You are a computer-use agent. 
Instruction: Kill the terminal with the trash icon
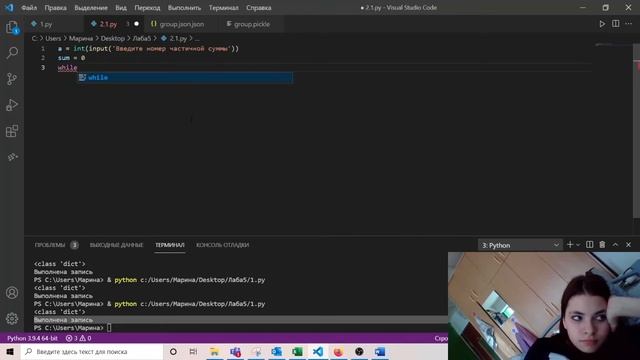point(602,244)
